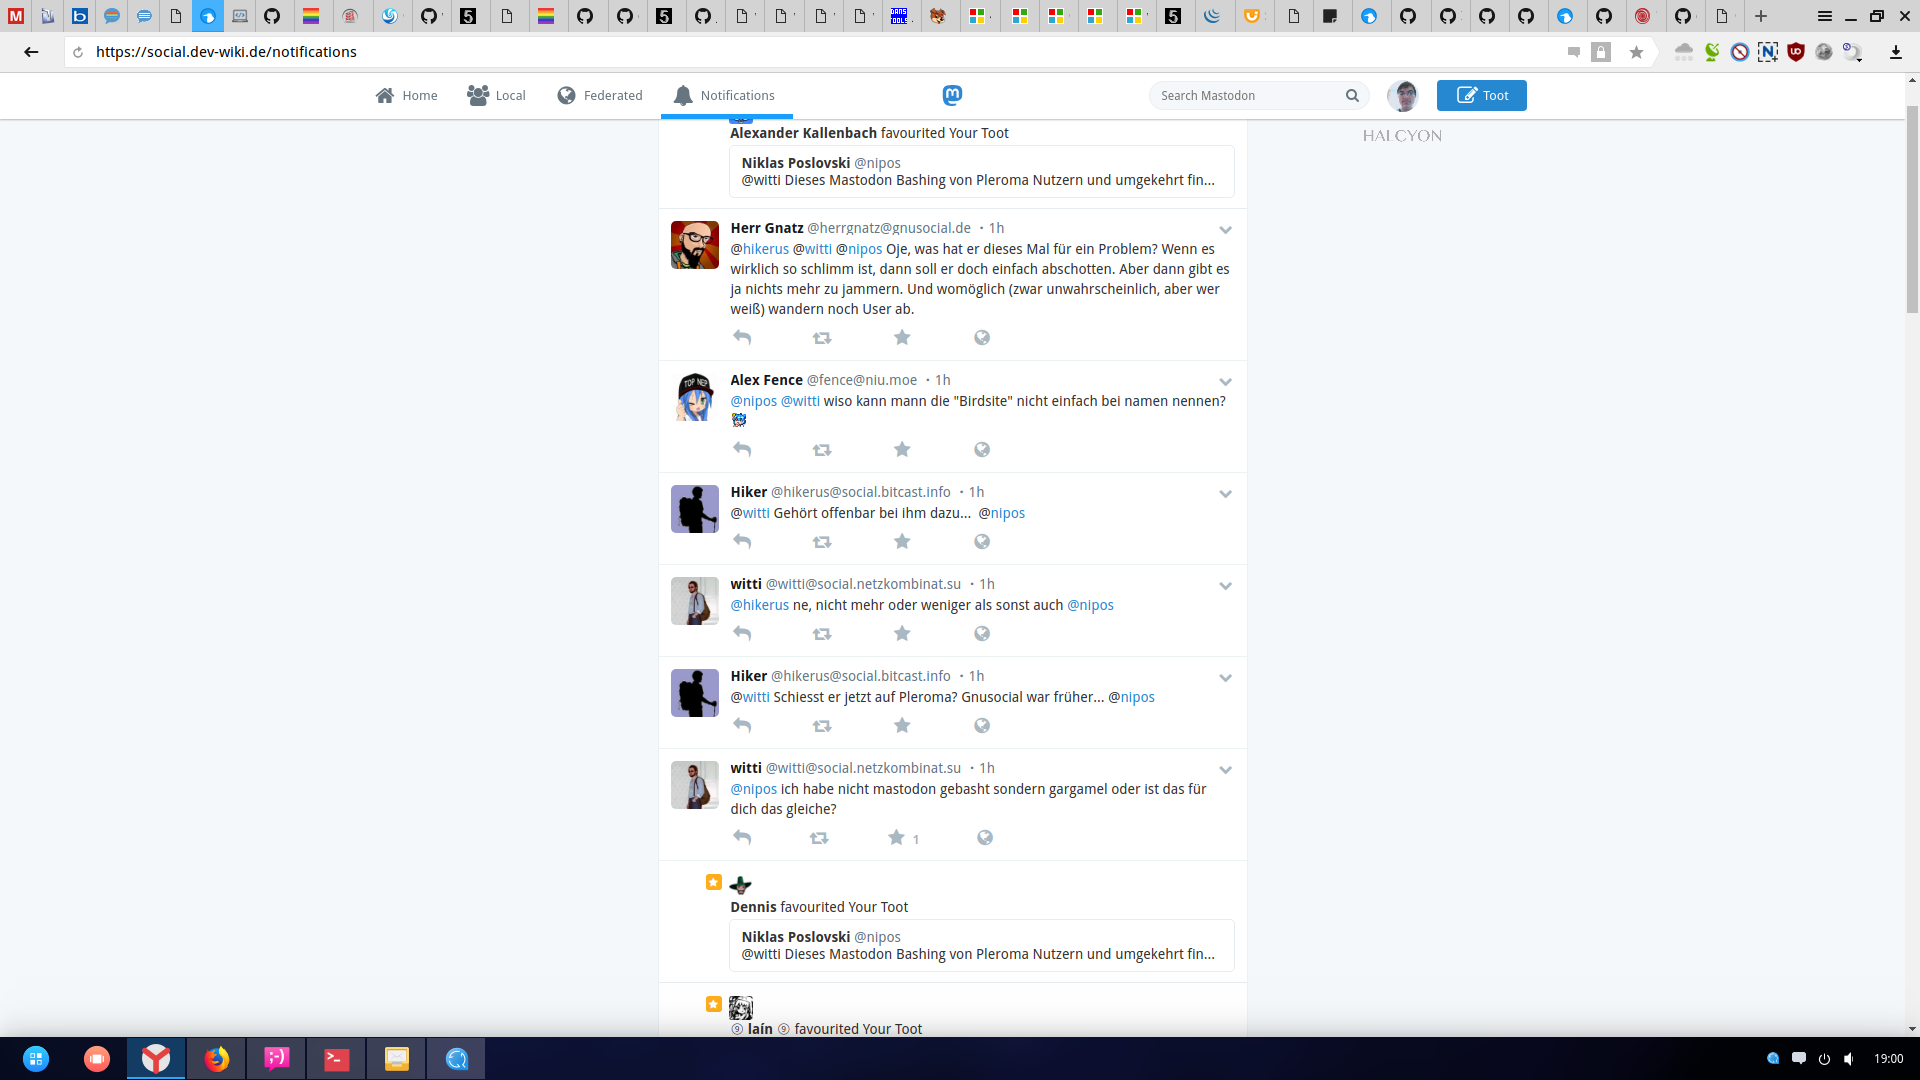
Task: Favourite Herr Gnatz's toot with the star
Action: point(902,338)
